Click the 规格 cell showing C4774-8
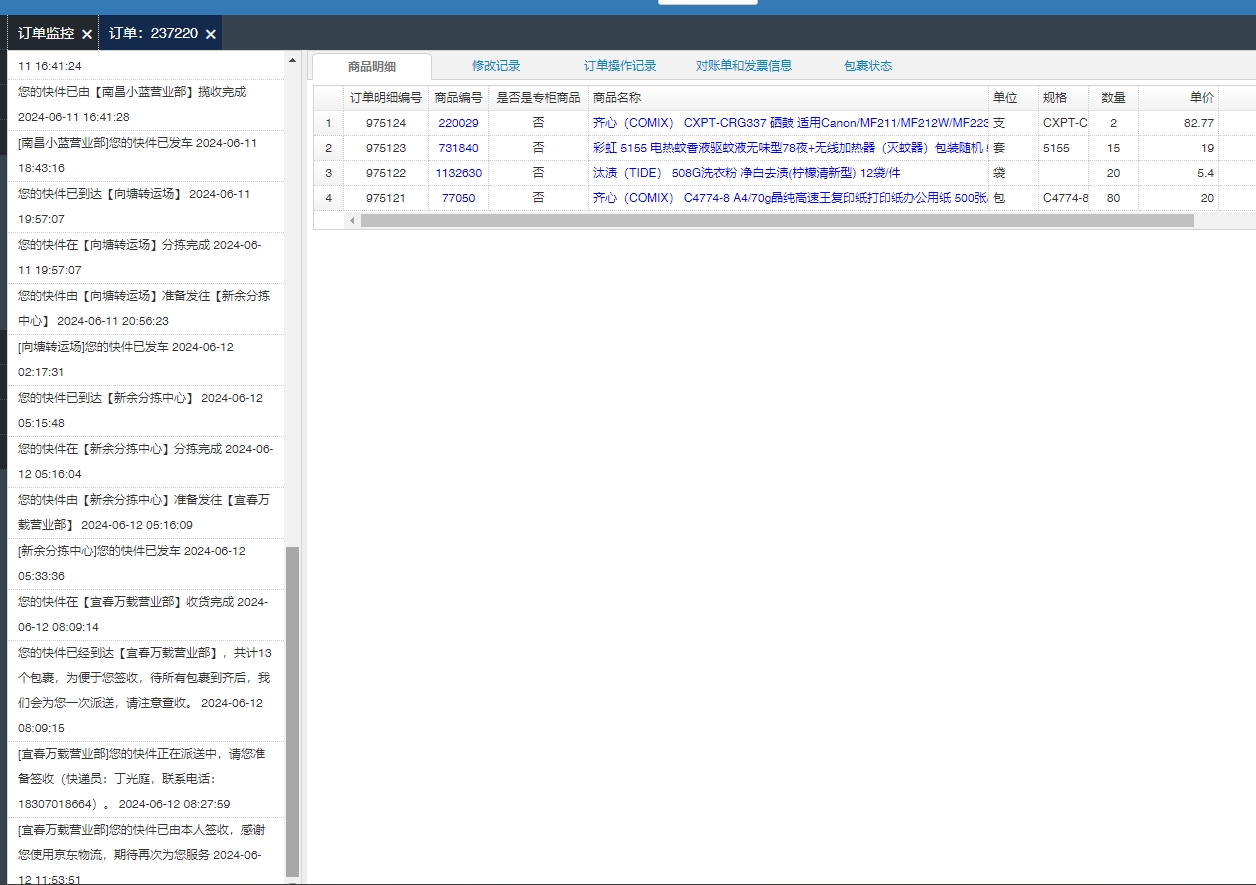 point(1063,198)
